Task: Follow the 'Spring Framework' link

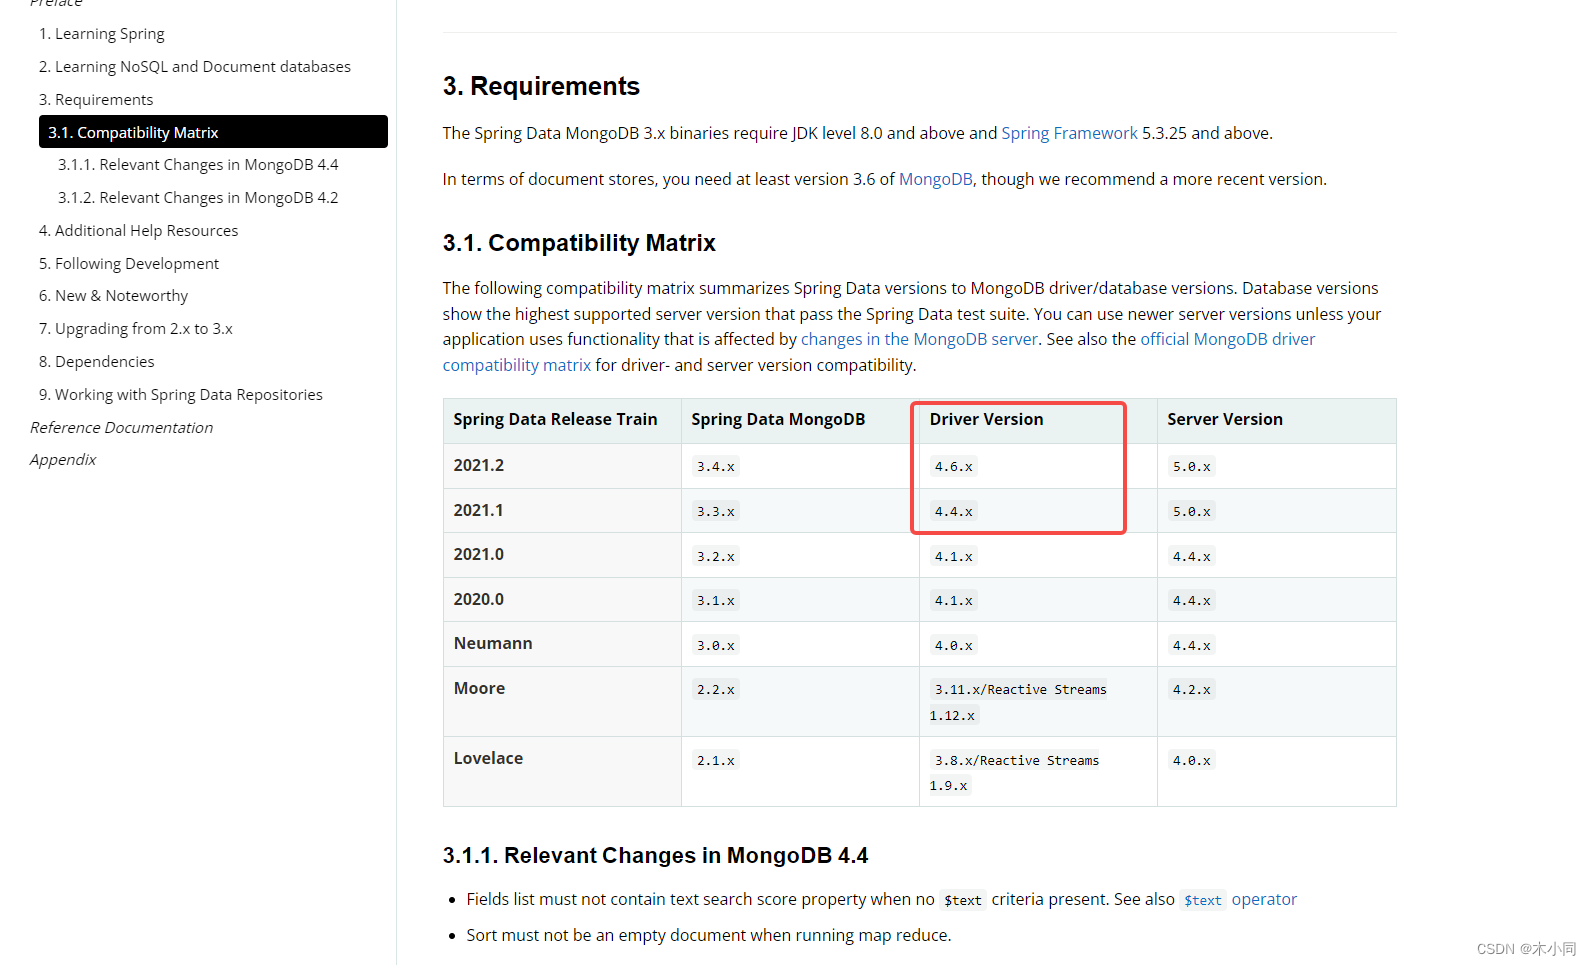Action: (x=1069, y=133)
